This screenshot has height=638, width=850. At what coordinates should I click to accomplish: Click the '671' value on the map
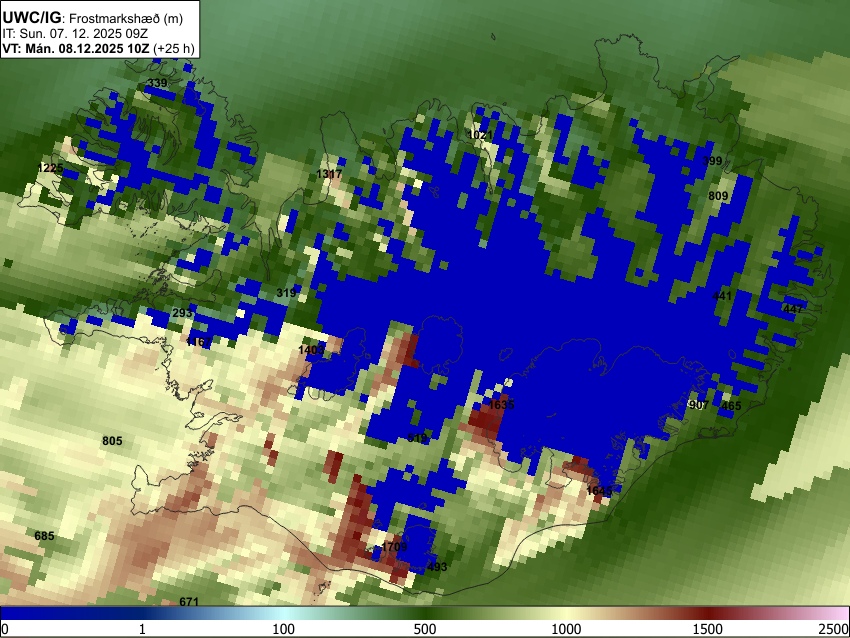[x=189, y=601]
